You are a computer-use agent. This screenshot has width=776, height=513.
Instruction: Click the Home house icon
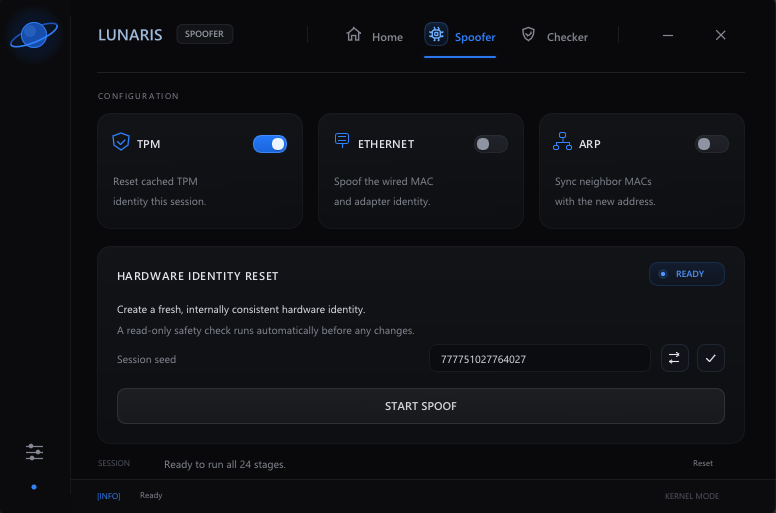pos(353,34)
